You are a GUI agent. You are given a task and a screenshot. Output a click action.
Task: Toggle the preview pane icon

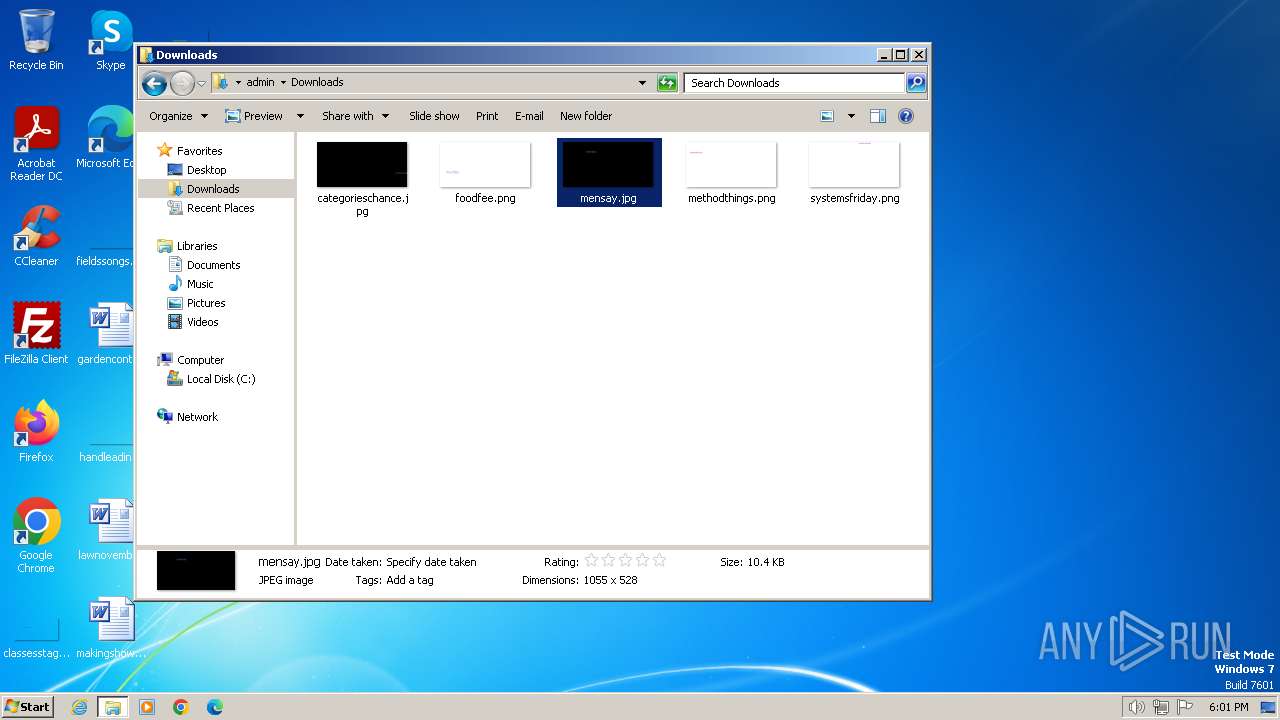877,116
